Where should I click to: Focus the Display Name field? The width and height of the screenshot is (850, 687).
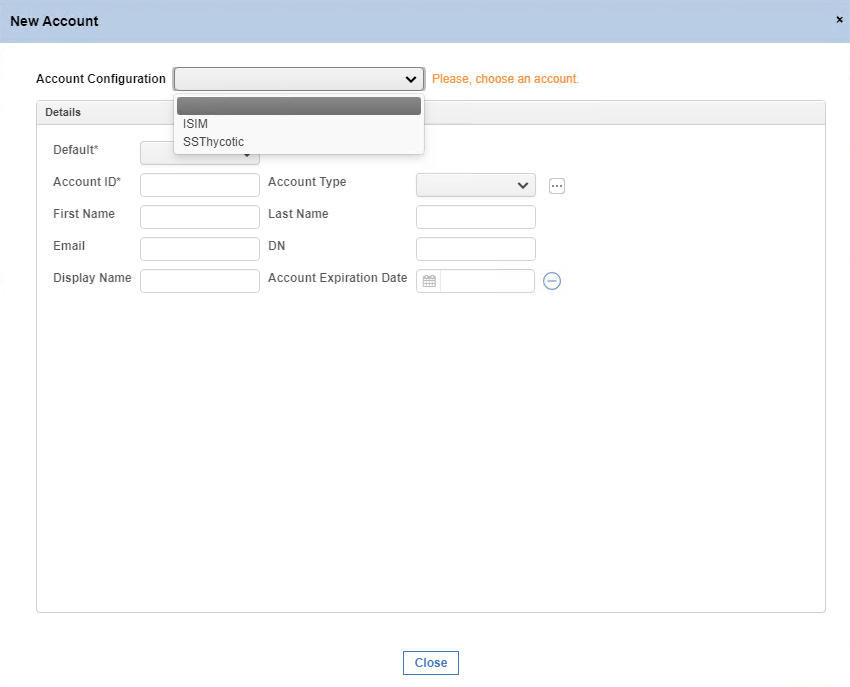[x=199, y=281]
